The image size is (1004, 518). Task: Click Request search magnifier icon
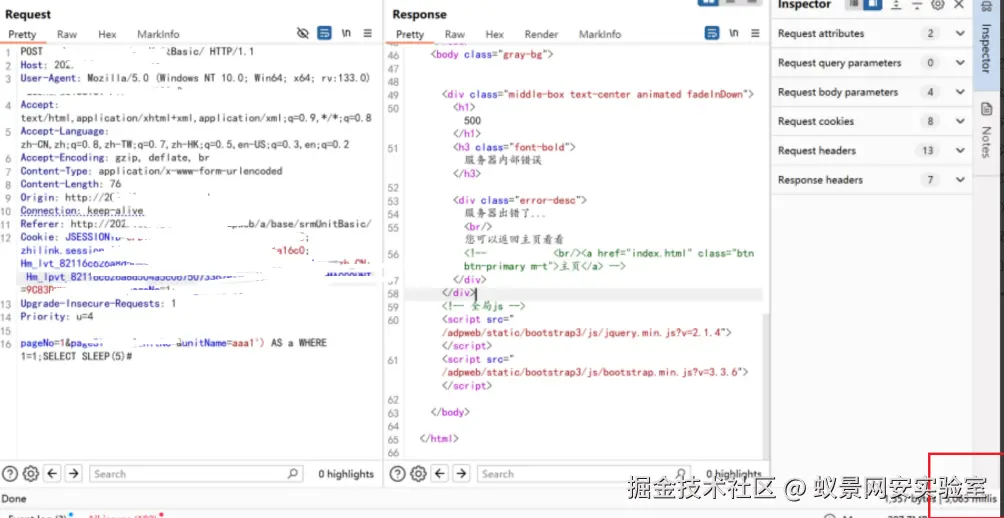click(292, 474)
